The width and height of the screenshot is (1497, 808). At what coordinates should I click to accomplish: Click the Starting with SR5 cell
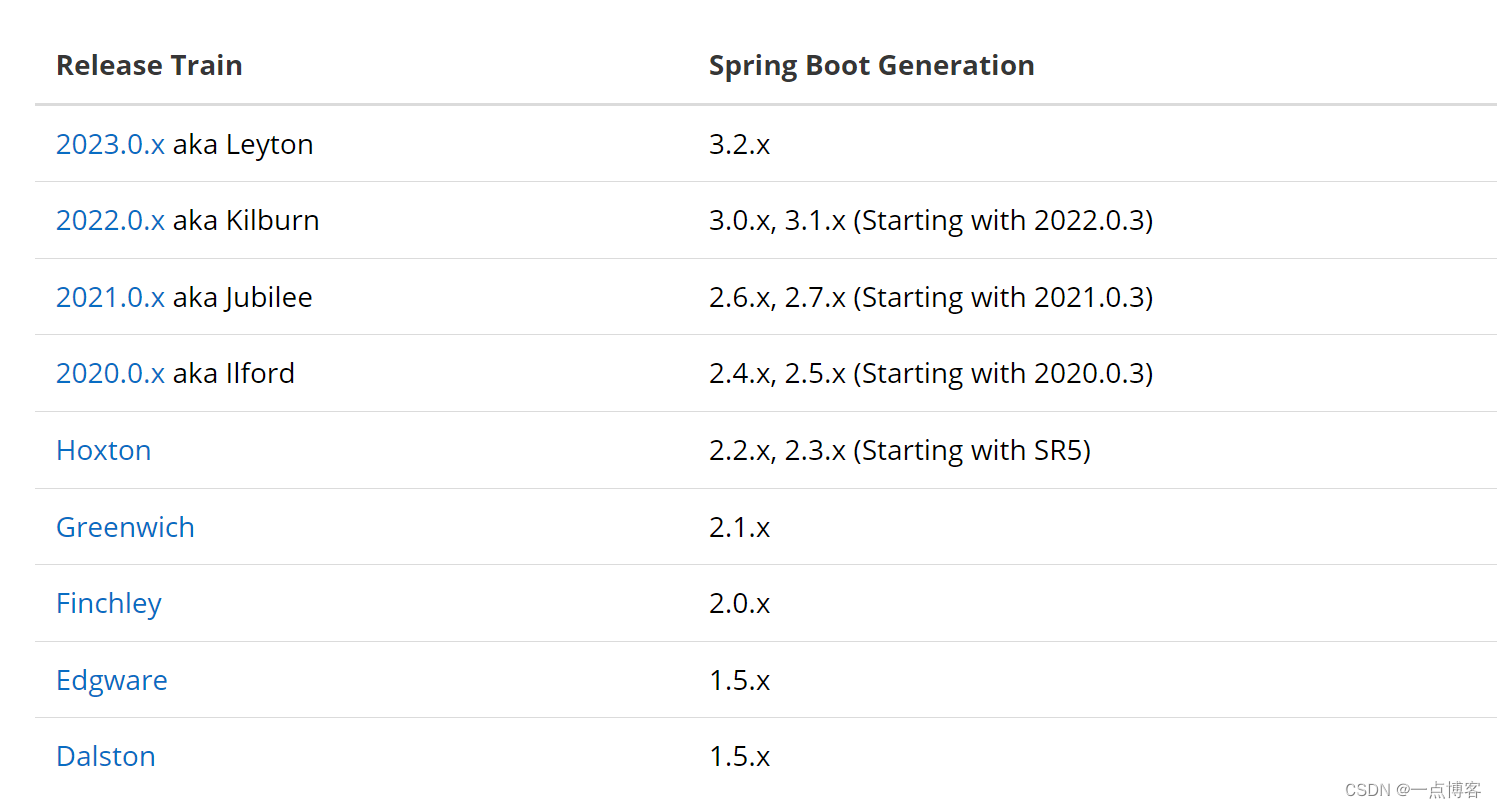pos(899,450)
